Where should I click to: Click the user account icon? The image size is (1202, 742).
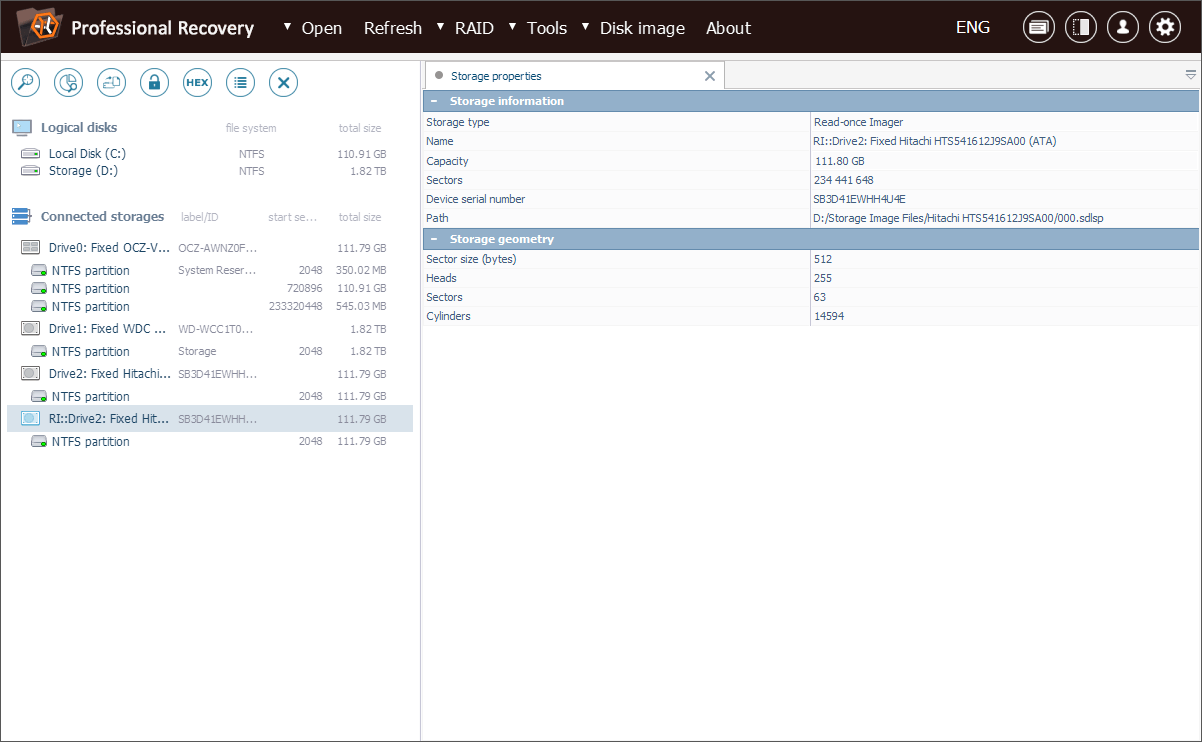(1122, 28)
